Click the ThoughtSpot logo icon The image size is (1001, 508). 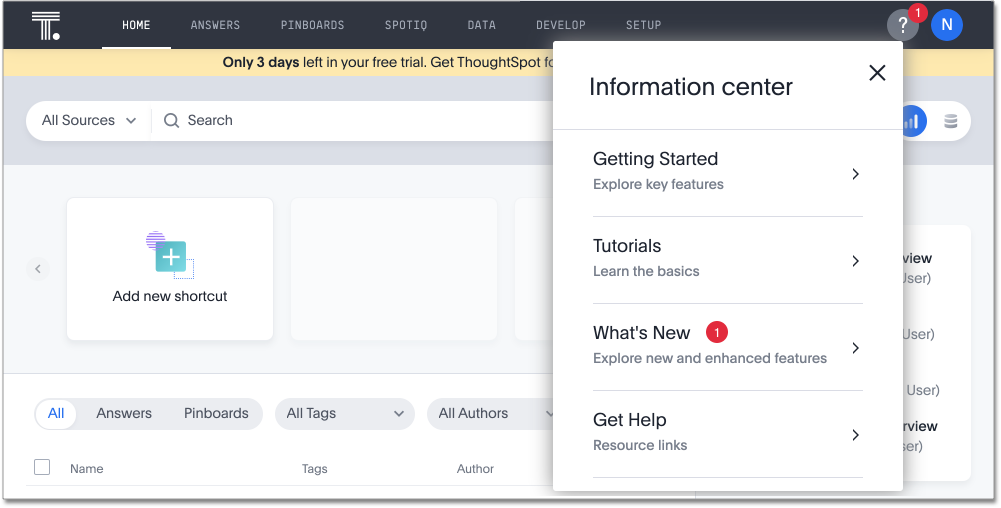[x=46, y=25]
